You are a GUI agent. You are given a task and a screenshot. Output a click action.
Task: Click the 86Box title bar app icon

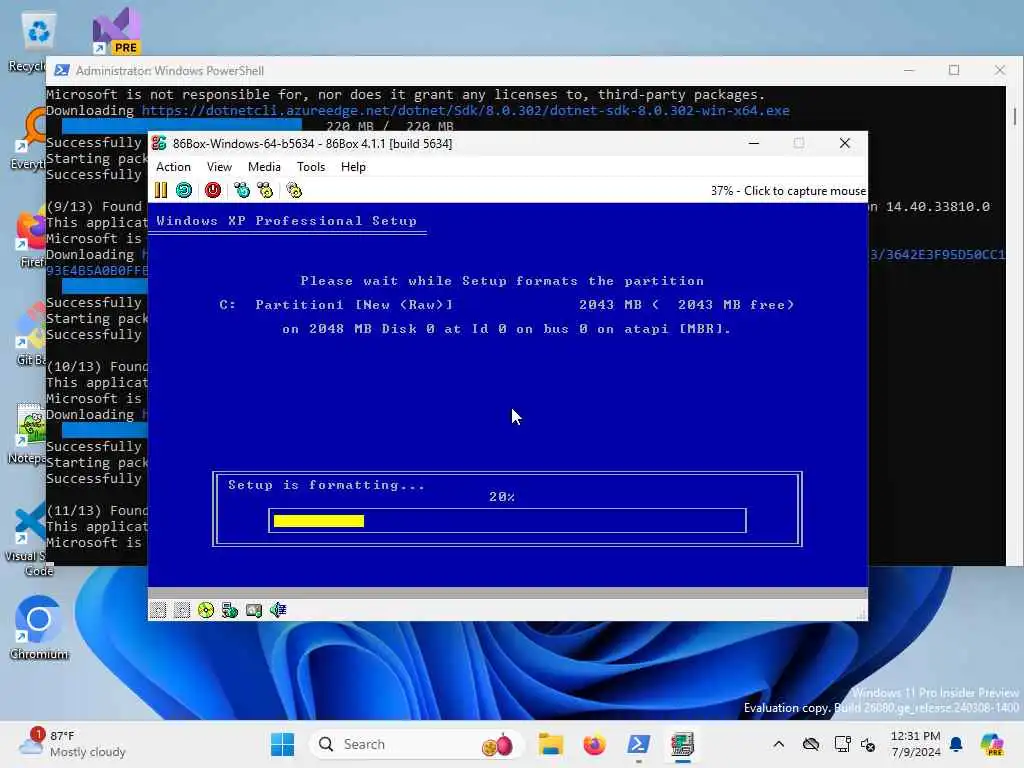pos(159,143)
